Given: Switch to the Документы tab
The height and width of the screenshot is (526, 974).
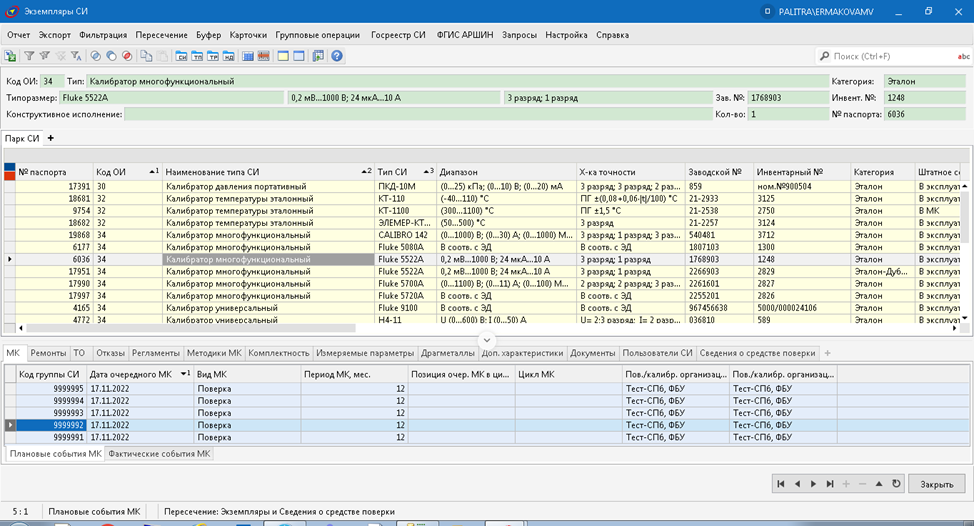Looking at the screenshot, I should 593,353.
